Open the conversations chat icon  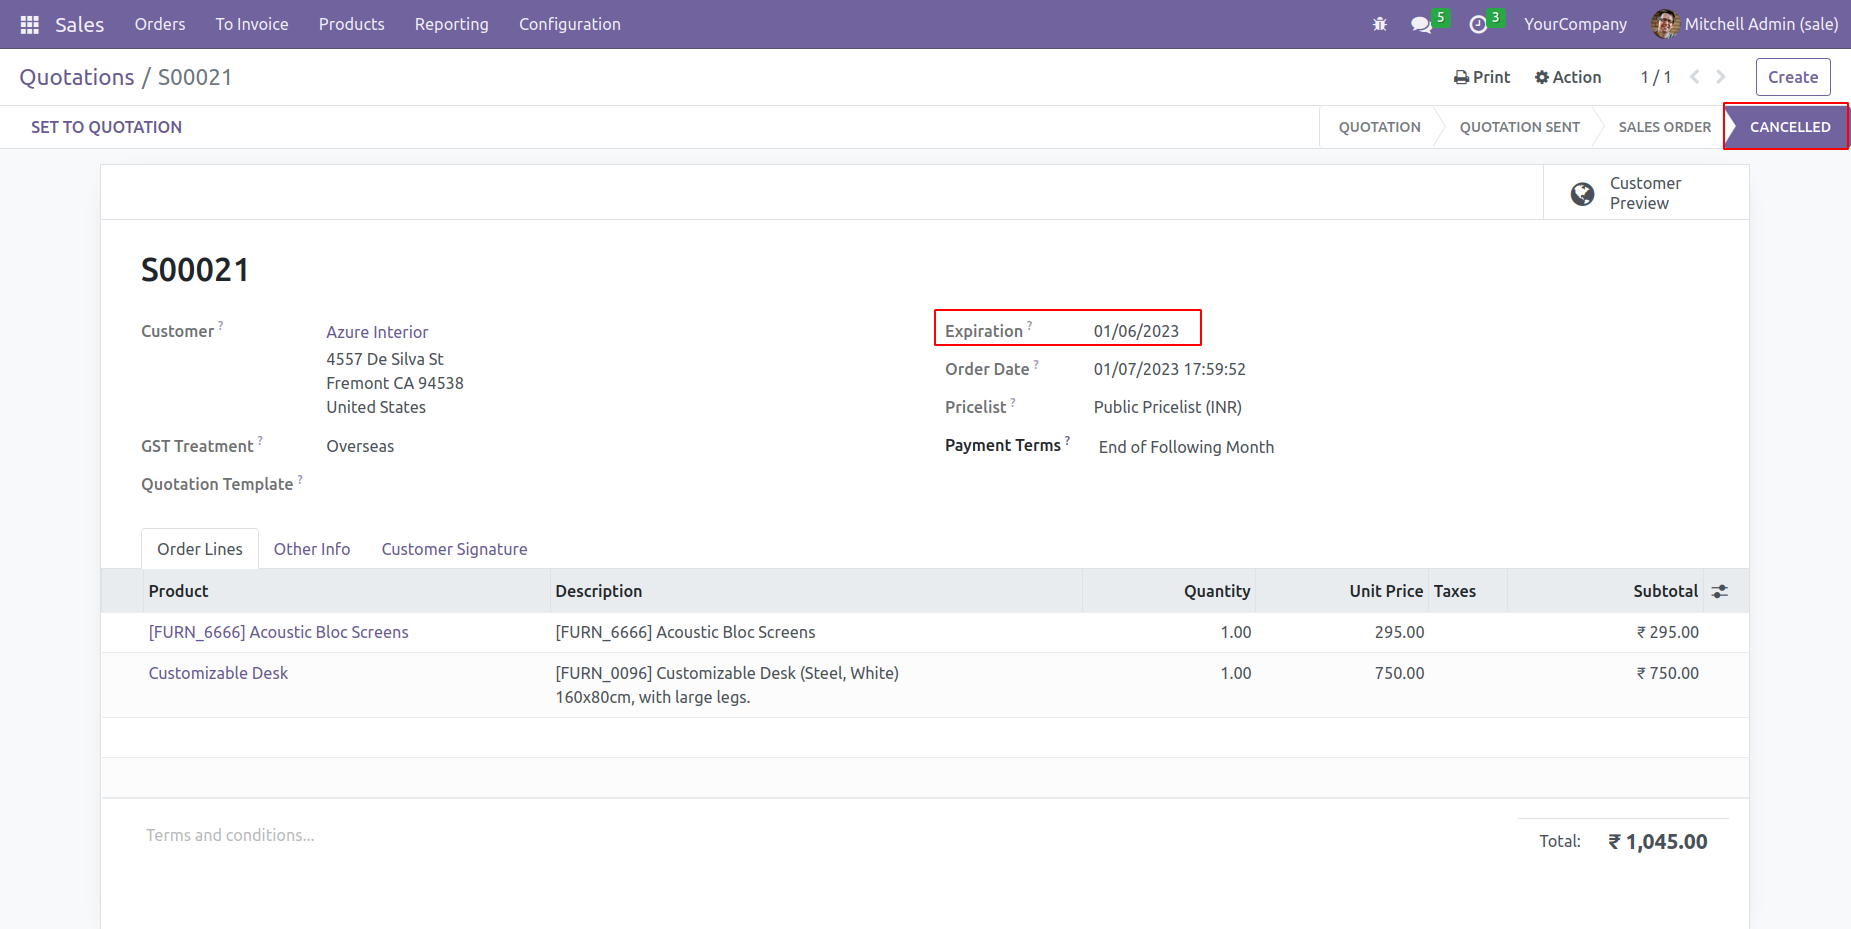tap(1421, 24)
